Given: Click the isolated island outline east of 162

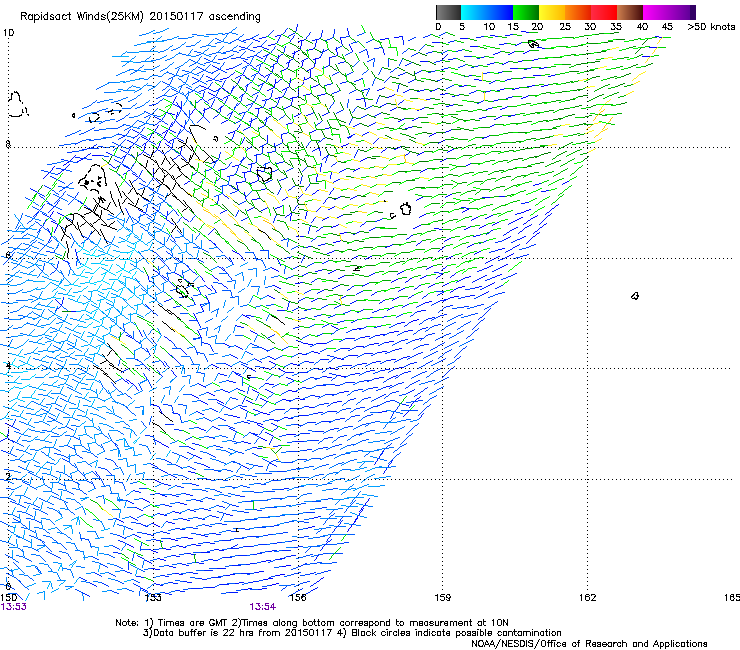Looking at the screenshot, I should (x=635, y=296).
